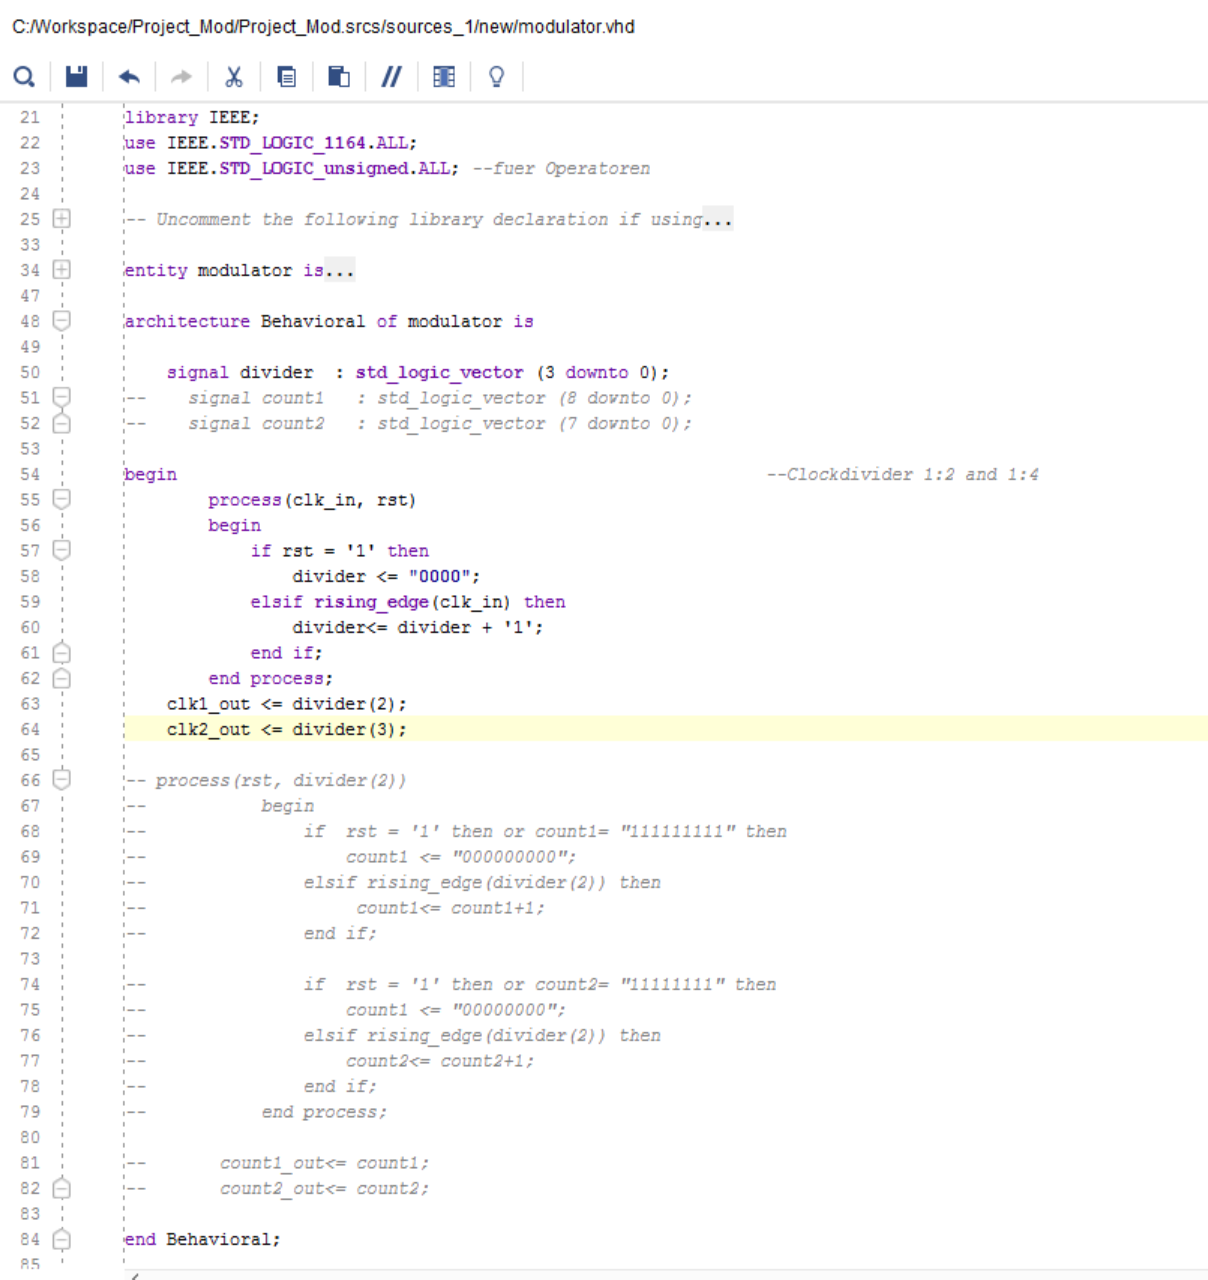
Task: Click the '--Clockdivider 1:2 and 1:4' comment
Action: [903, 474]
